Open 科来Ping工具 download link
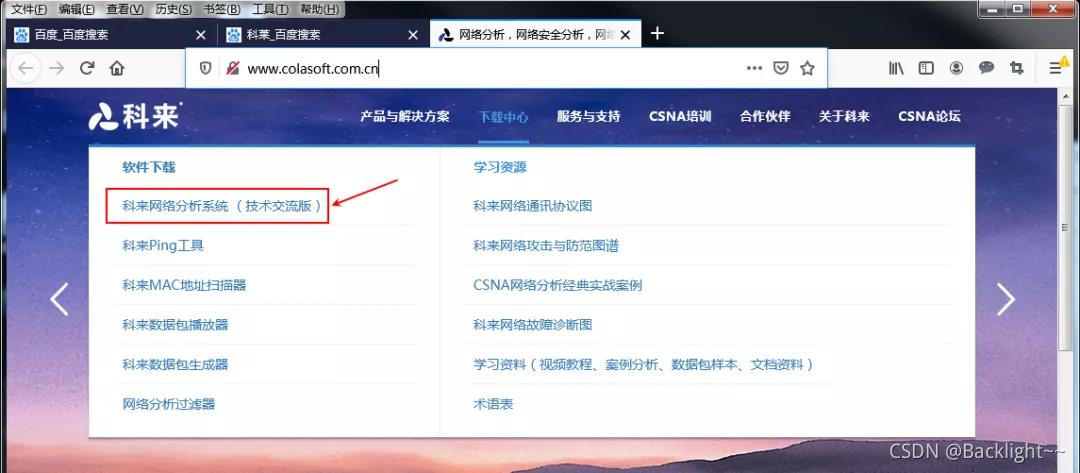 coord(163,246)
